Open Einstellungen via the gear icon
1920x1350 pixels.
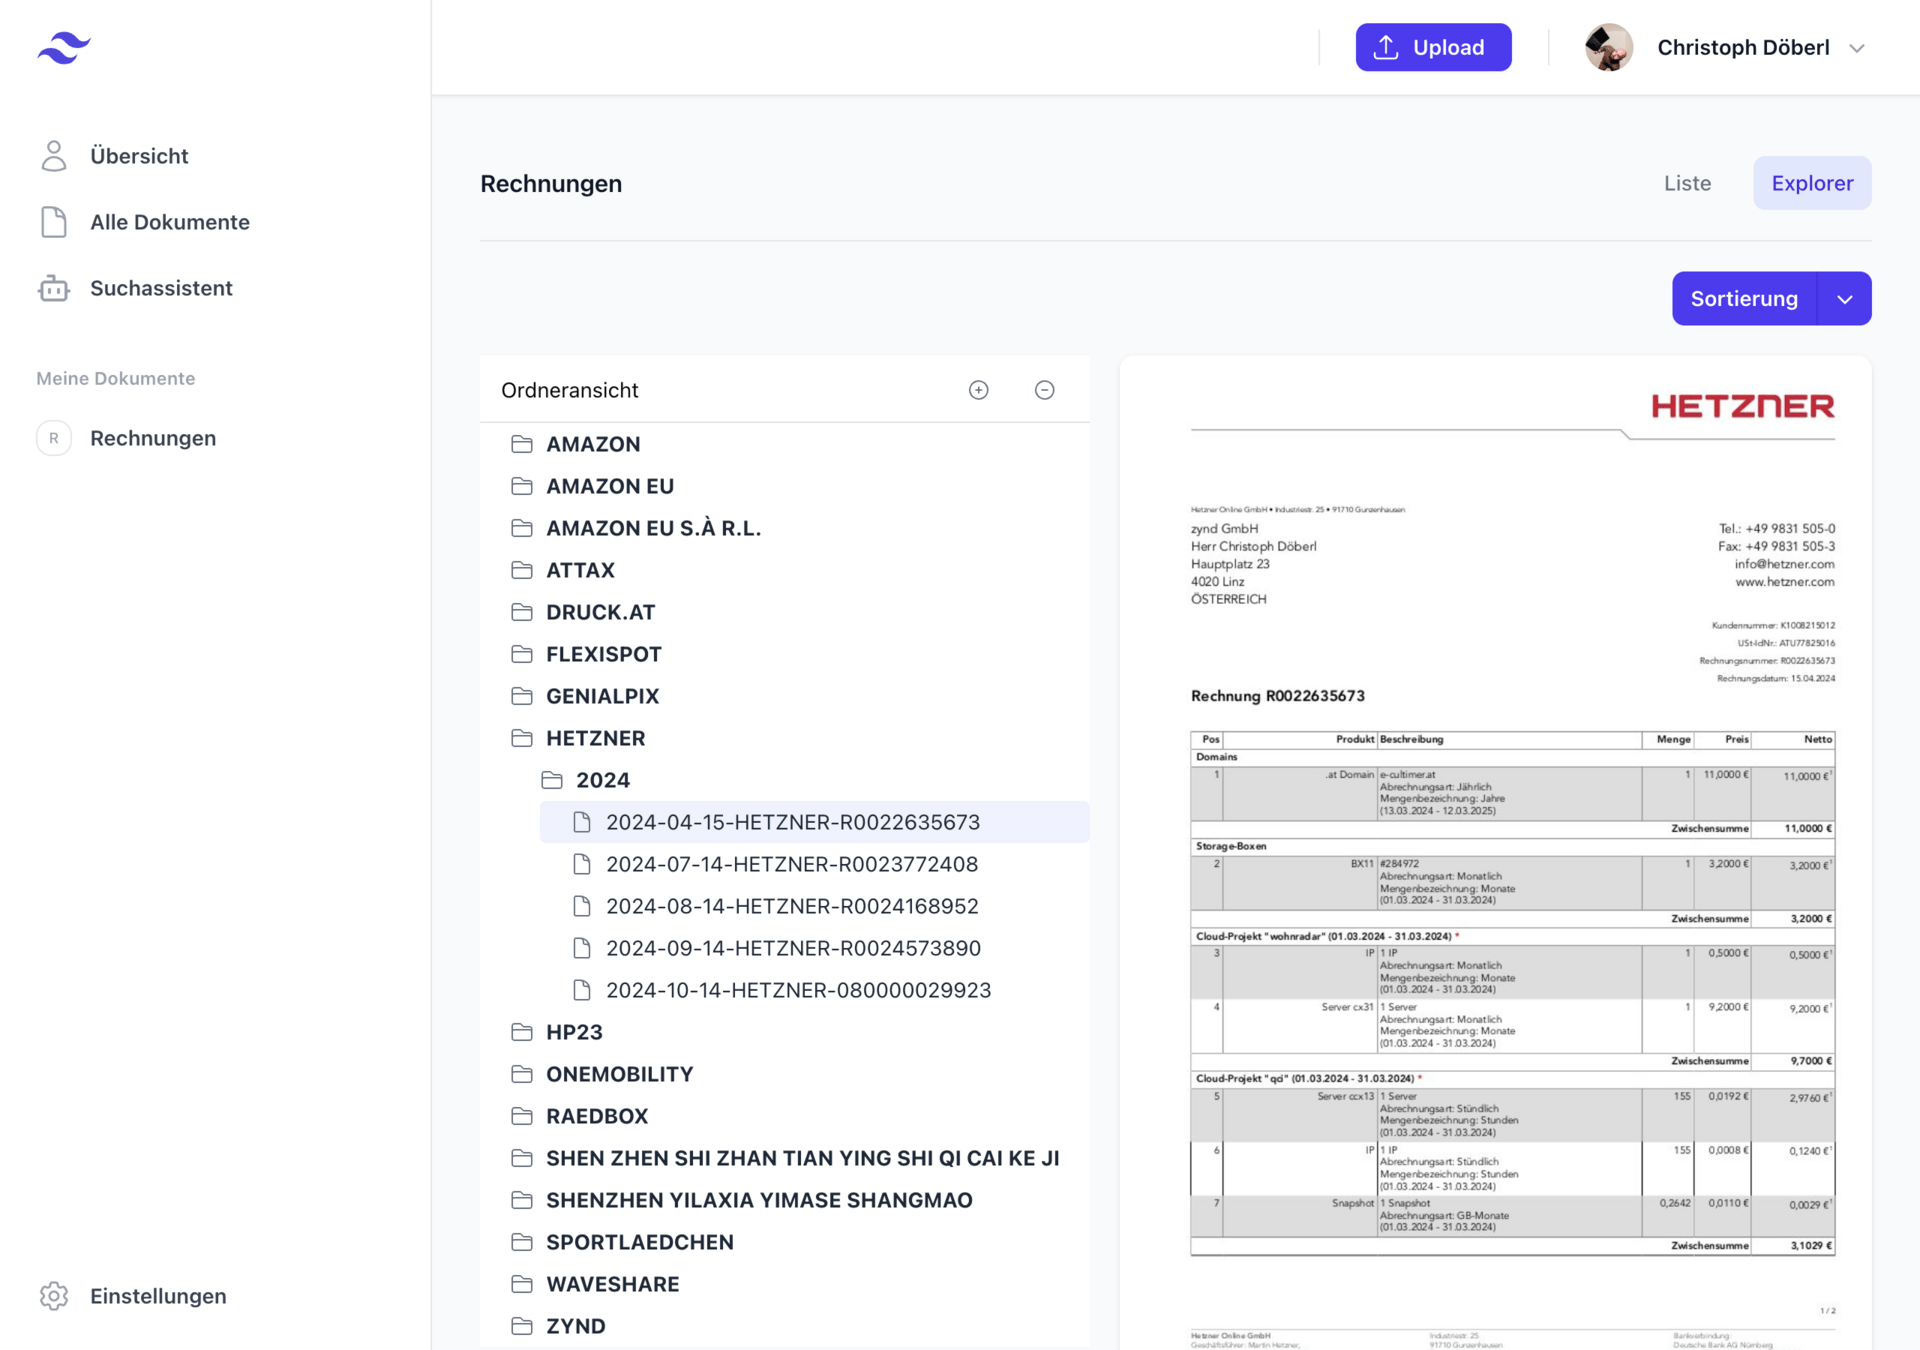coord(54,1296)
